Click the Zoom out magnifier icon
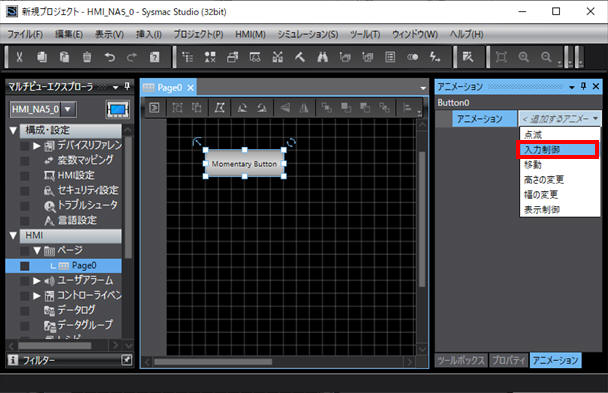Viewport: 608px width, 393px height. coord(546,57)
